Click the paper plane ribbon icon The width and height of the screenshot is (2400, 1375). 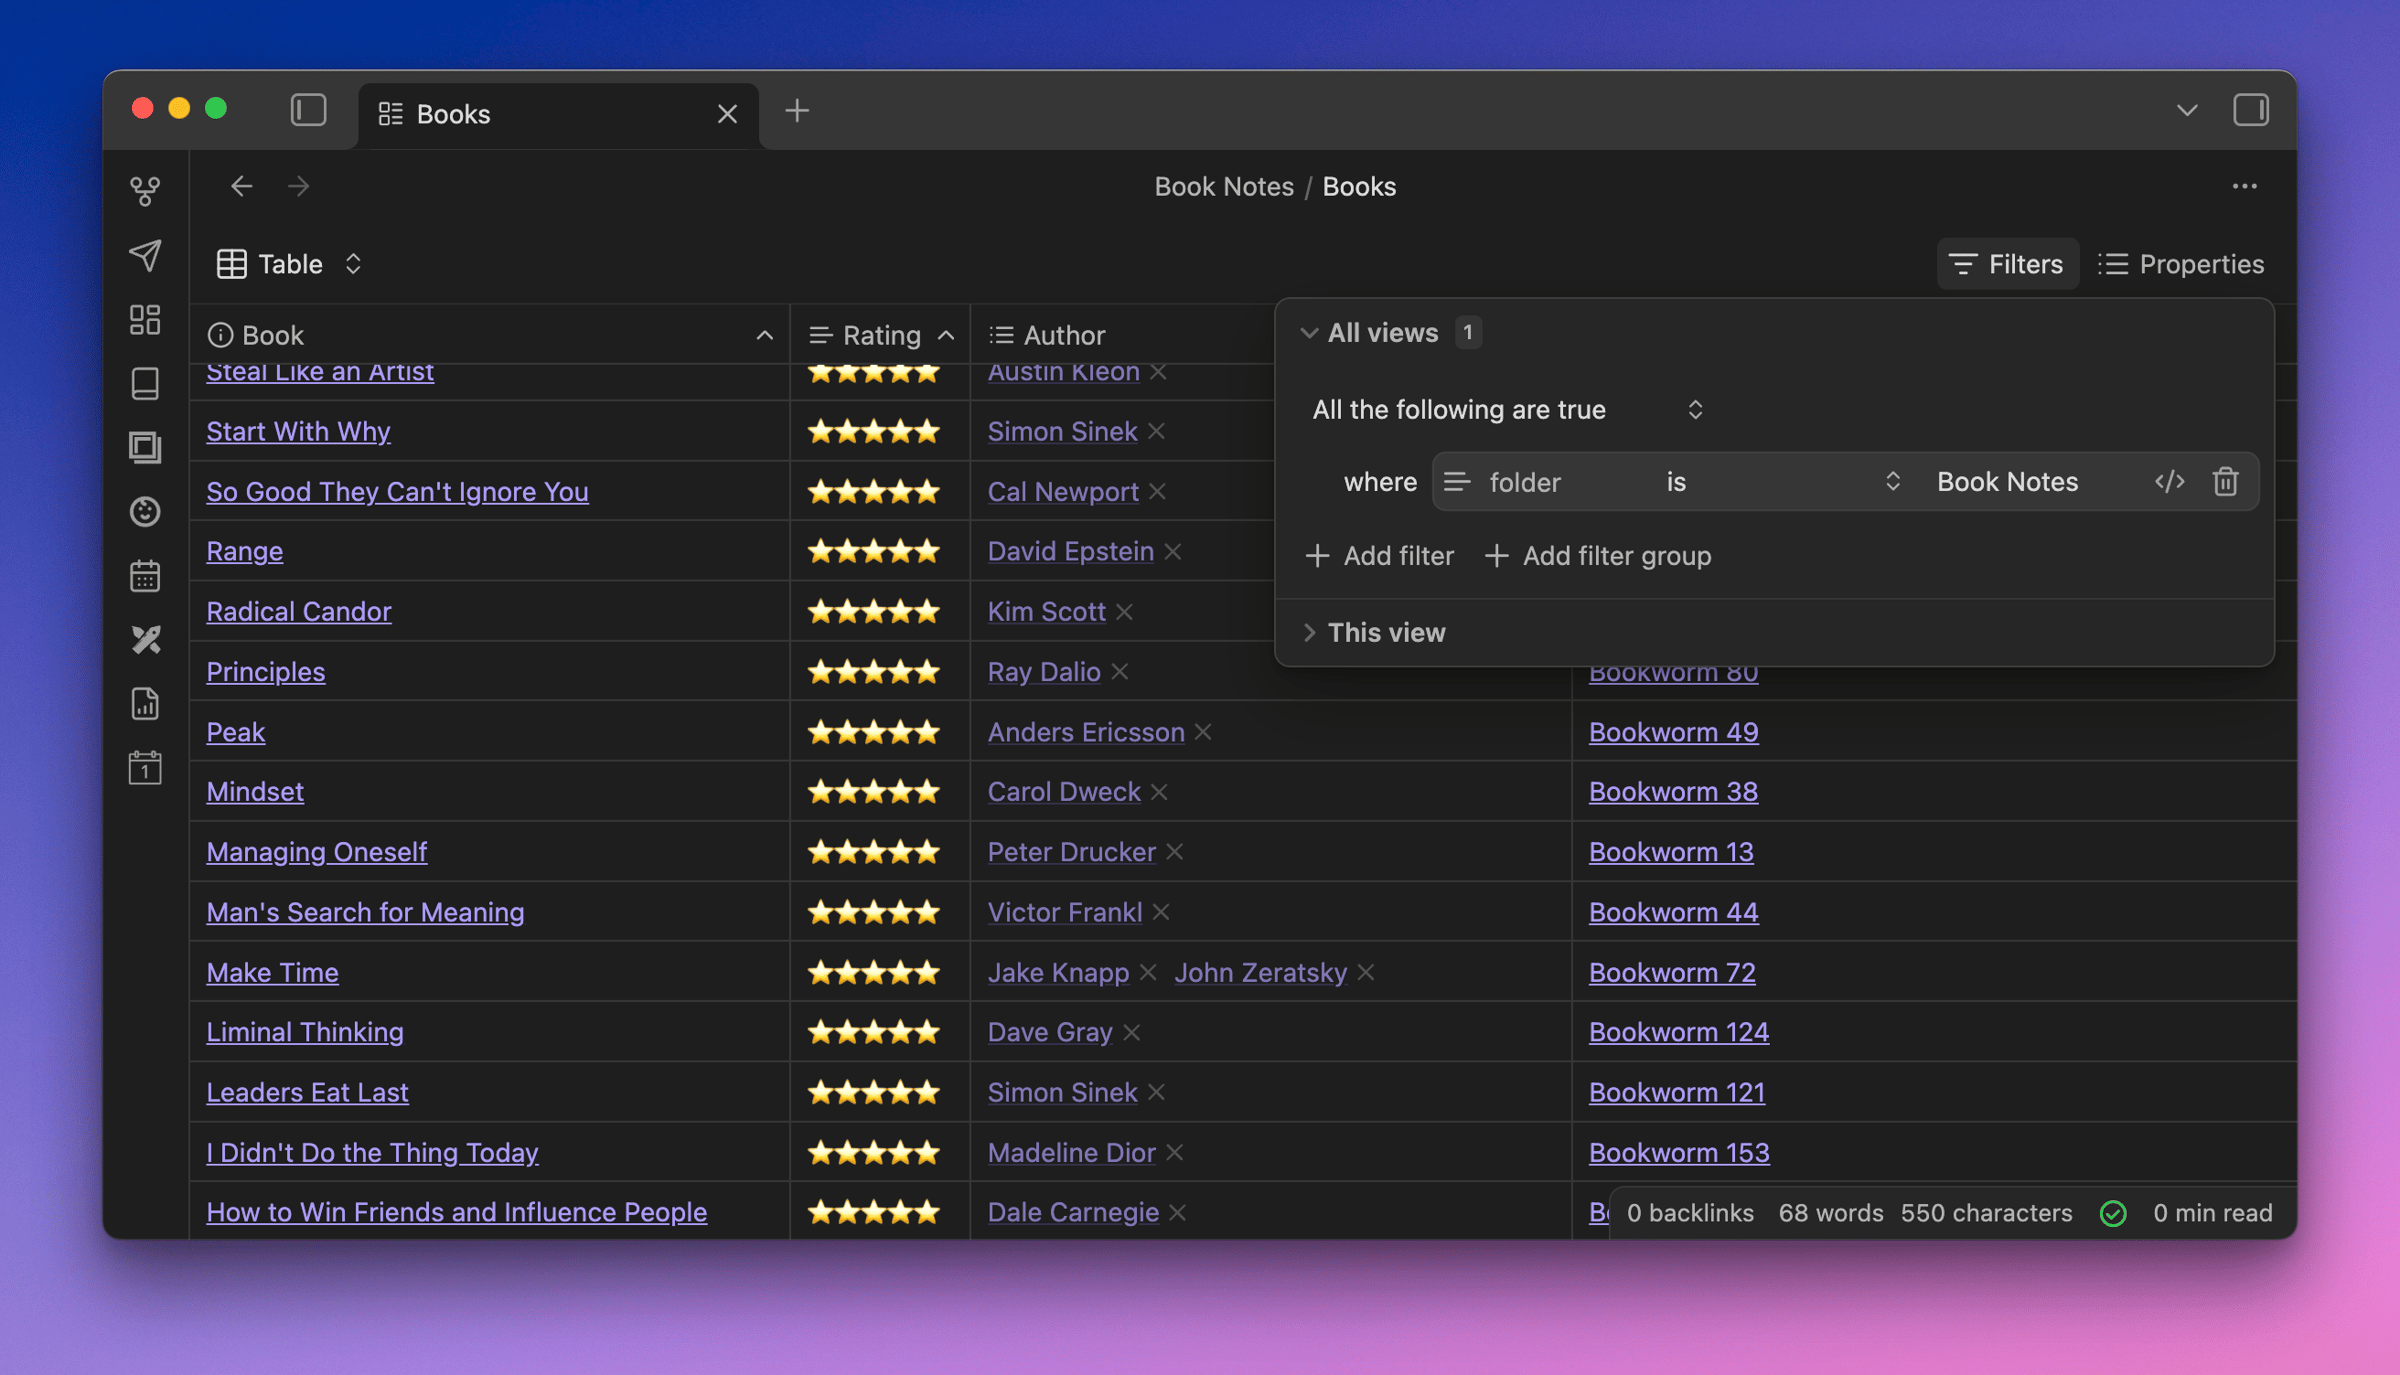[x=145, y=255]
